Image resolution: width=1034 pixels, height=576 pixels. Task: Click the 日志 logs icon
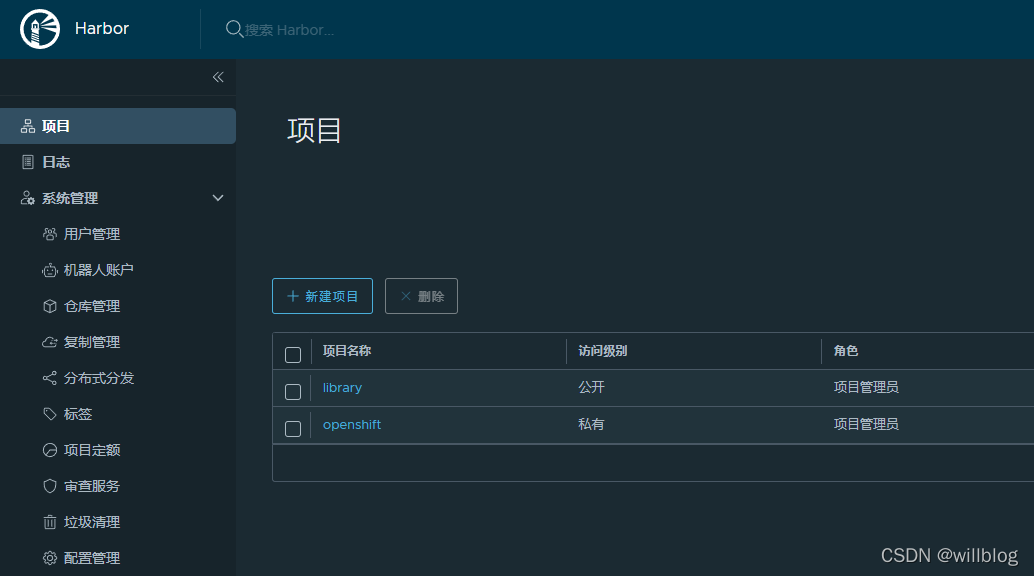point(28,162)
